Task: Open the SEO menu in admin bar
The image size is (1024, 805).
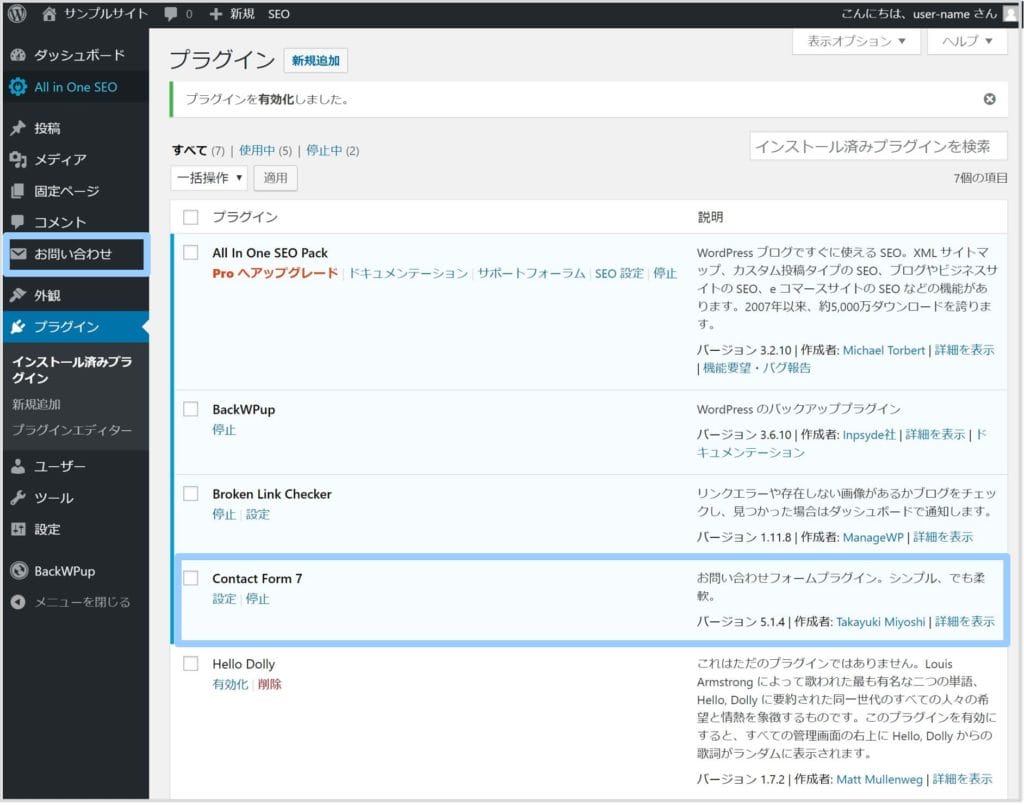Action: tap(278, 14)
